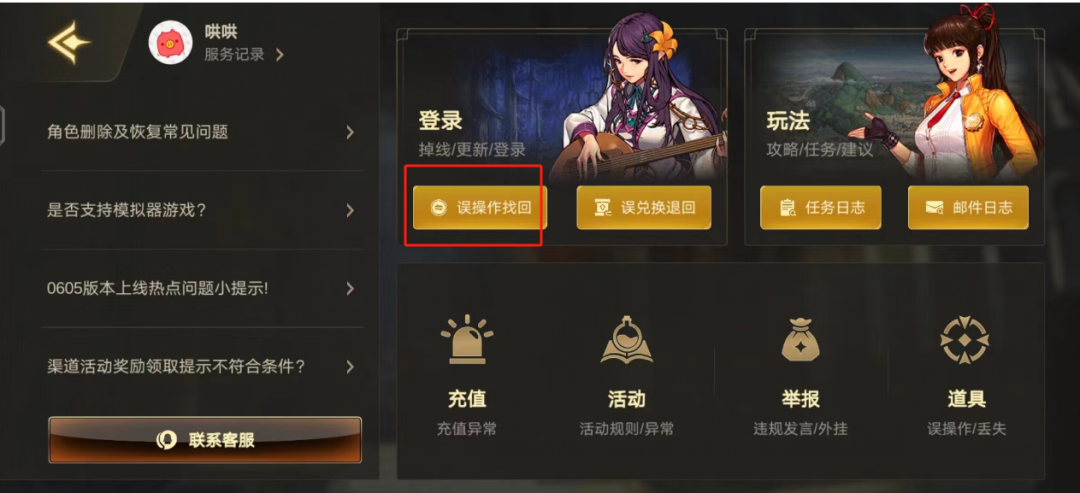Click the 误操作找回 button

coord(479,207)
